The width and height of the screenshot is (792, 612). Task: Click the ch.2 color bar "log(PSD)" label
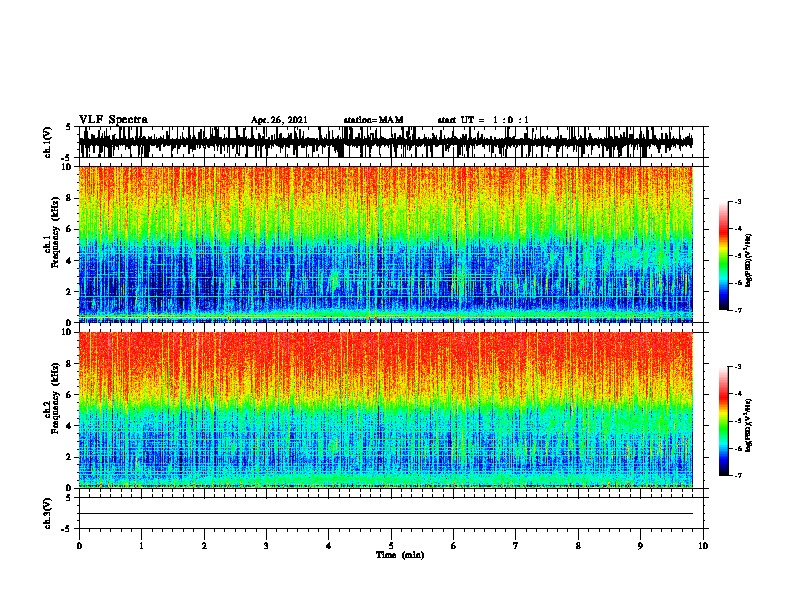pyautogui.click(x=749, y=426)
